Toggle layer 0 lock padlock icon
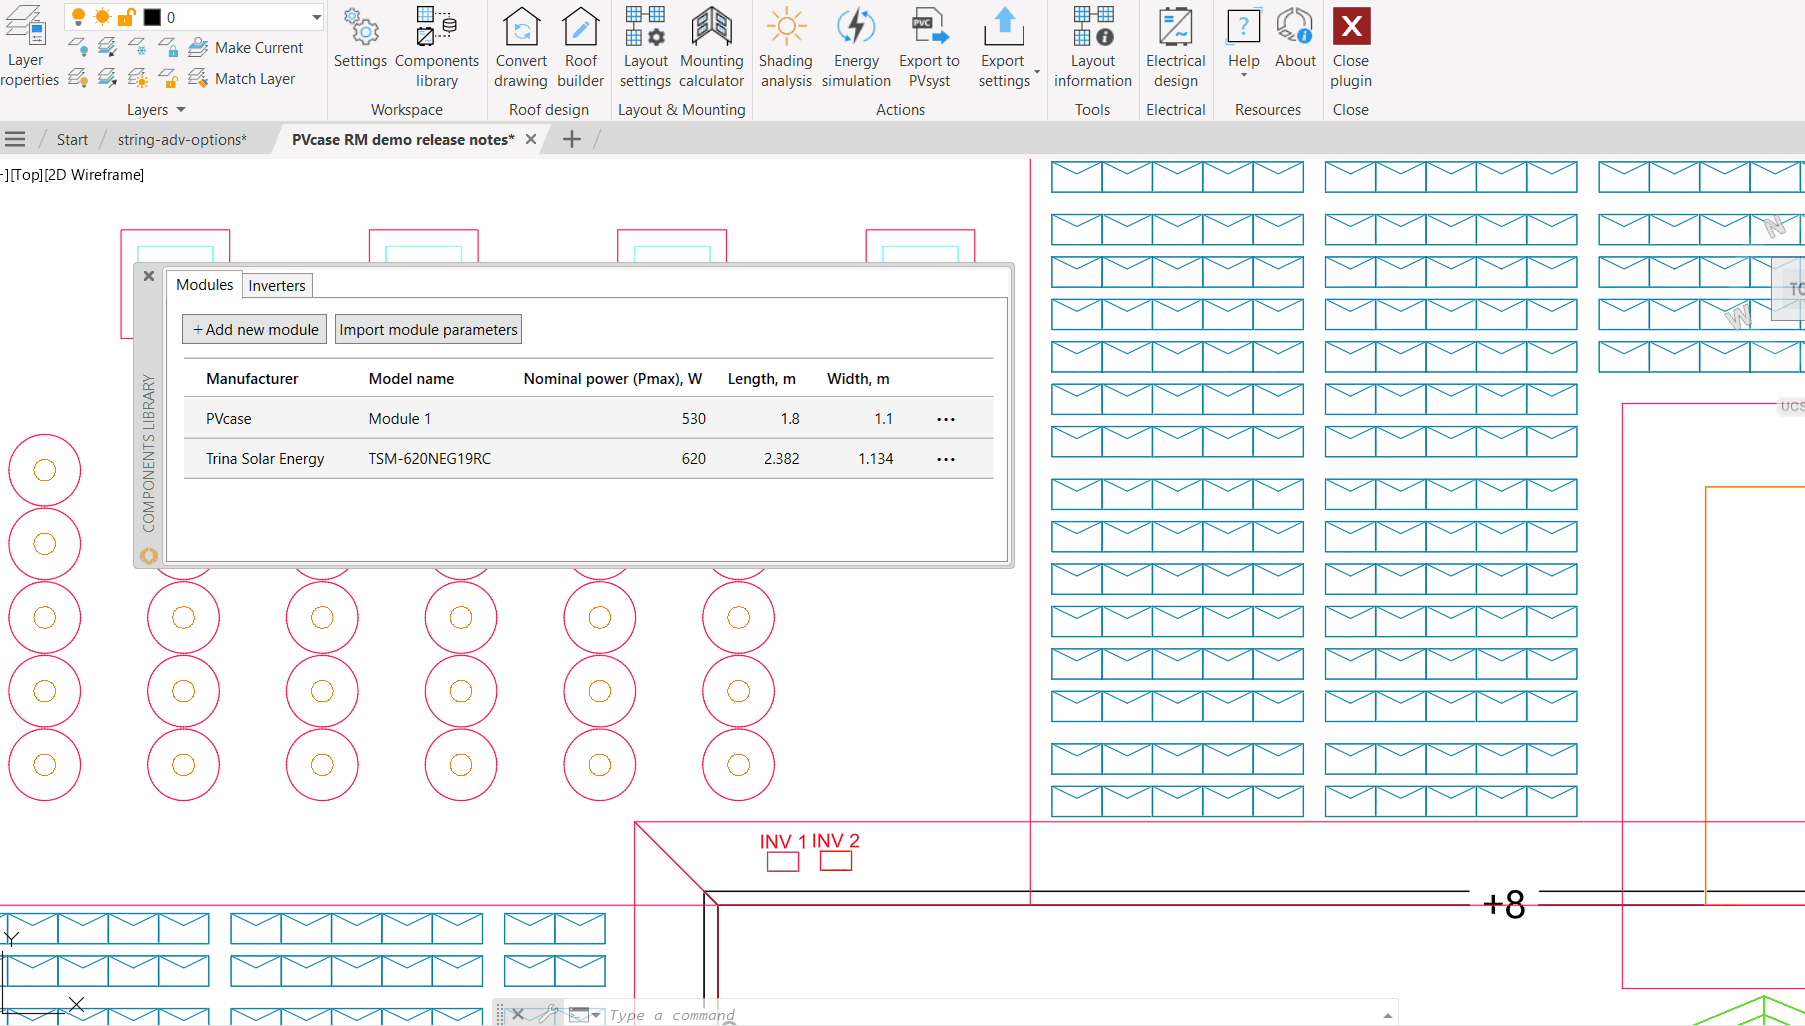This screenshot has width=1805, height=1026. (x=127, y=17)
